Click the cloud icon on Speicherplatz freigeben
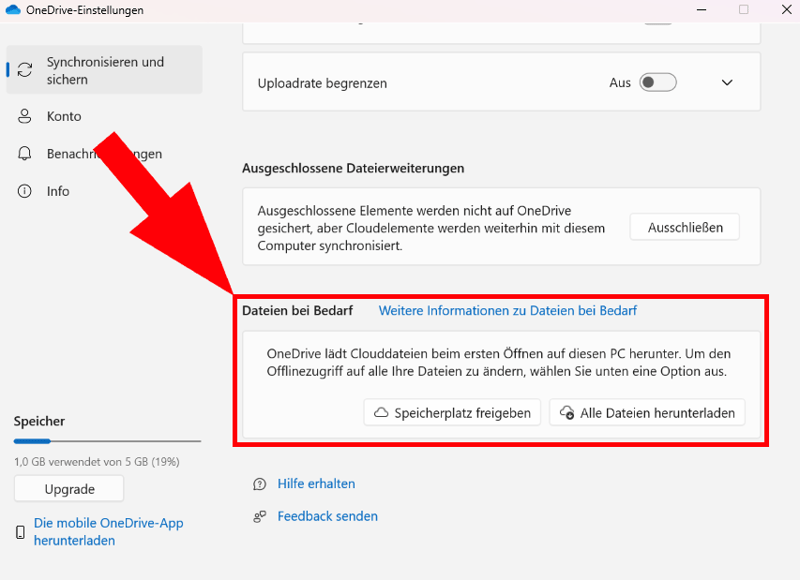 coord(381,413)
